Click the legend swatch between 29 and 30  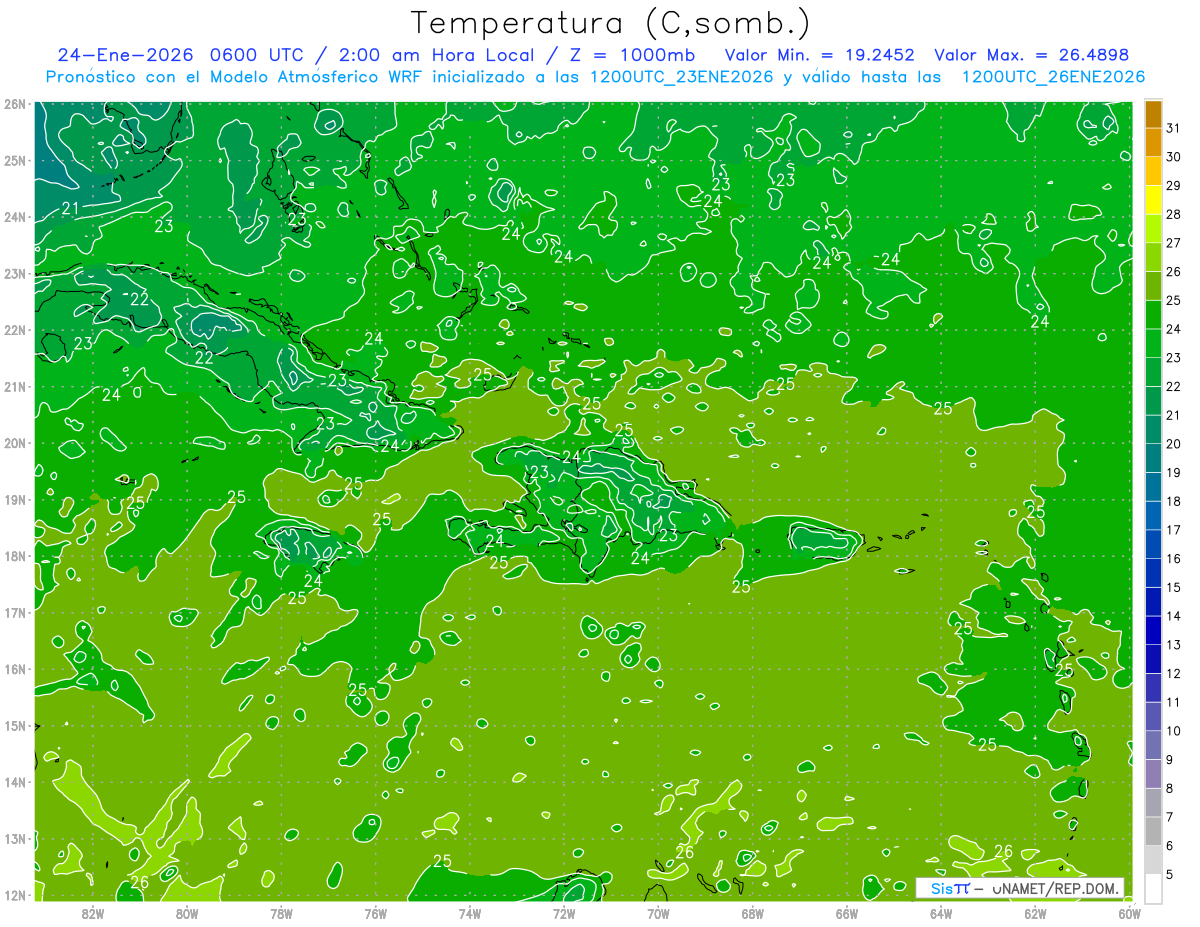click(1153, 172)
